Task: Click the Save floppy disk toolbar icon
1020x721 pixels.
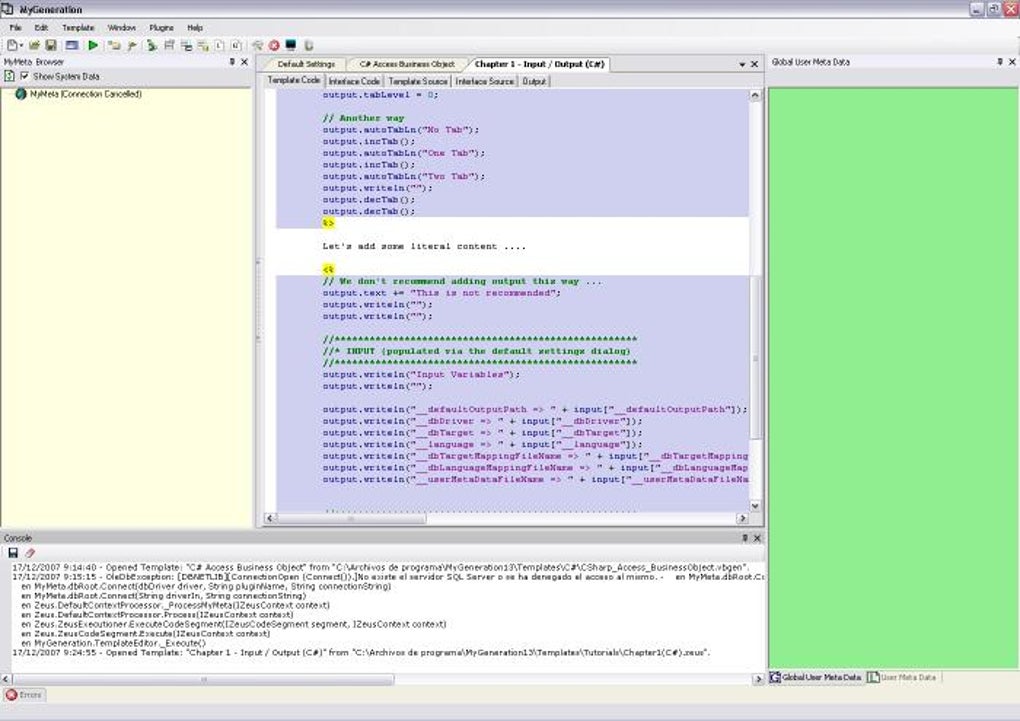Action: [x=50, y=45]
